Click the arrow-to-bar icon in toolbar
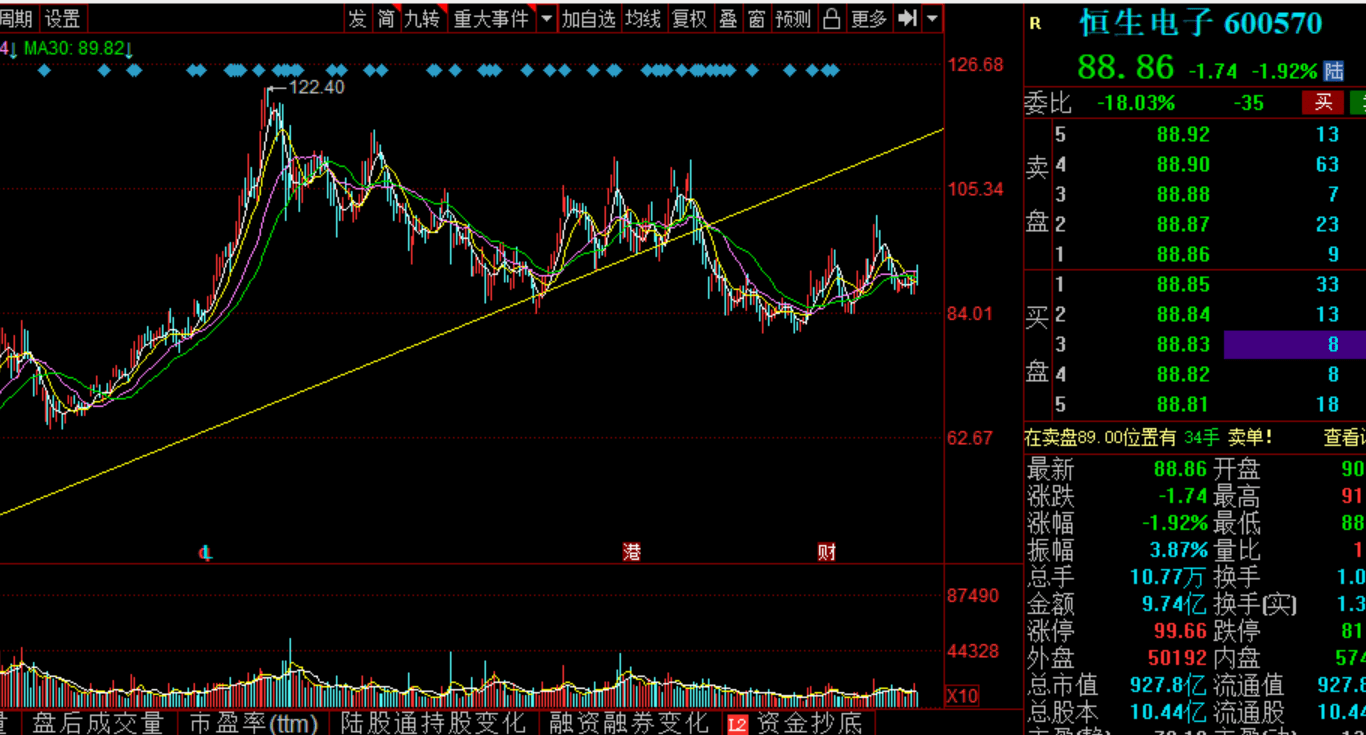Viewport: 1366px width, 735px height. click(x=907, y=18)
